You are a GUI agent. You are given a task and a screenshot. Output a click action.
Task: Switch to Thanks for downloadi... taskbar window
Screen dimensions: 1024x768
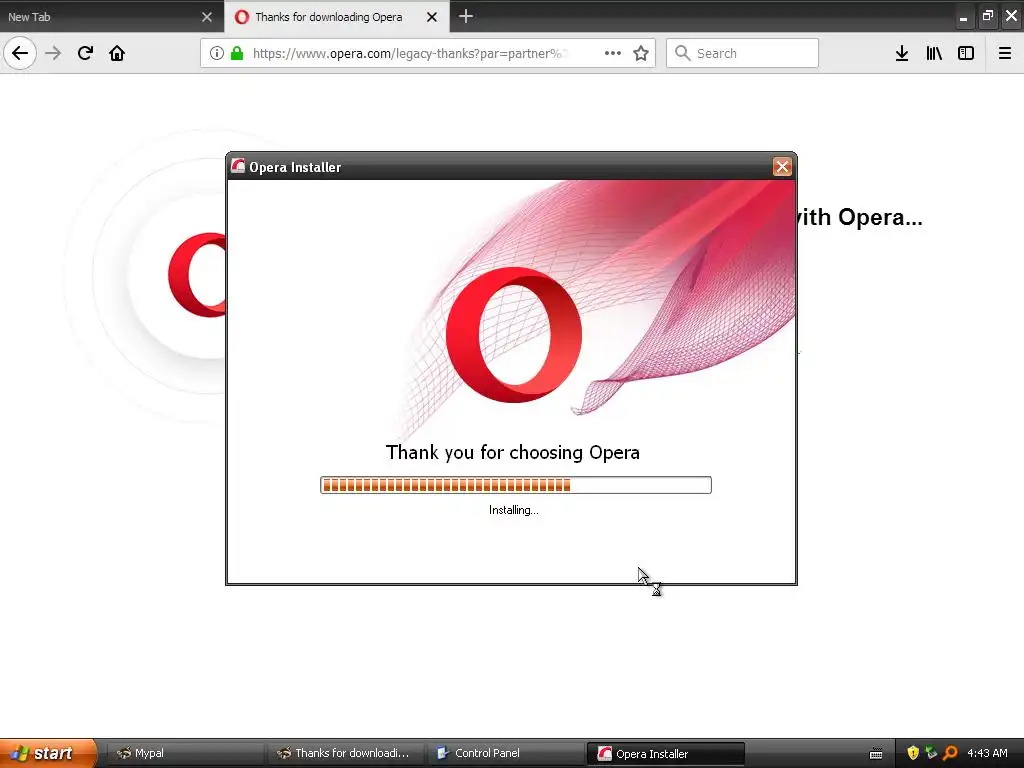pos(346,753)
